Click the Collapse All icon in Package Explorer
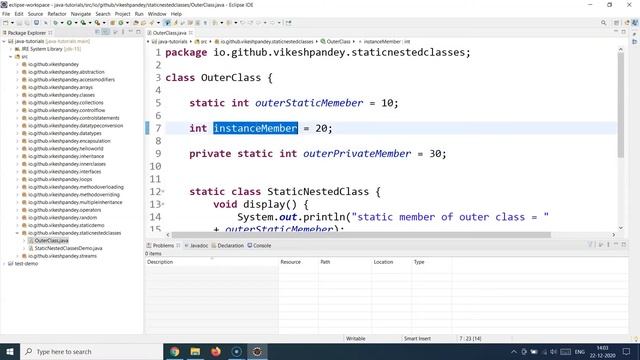 [x=97, y=32]
